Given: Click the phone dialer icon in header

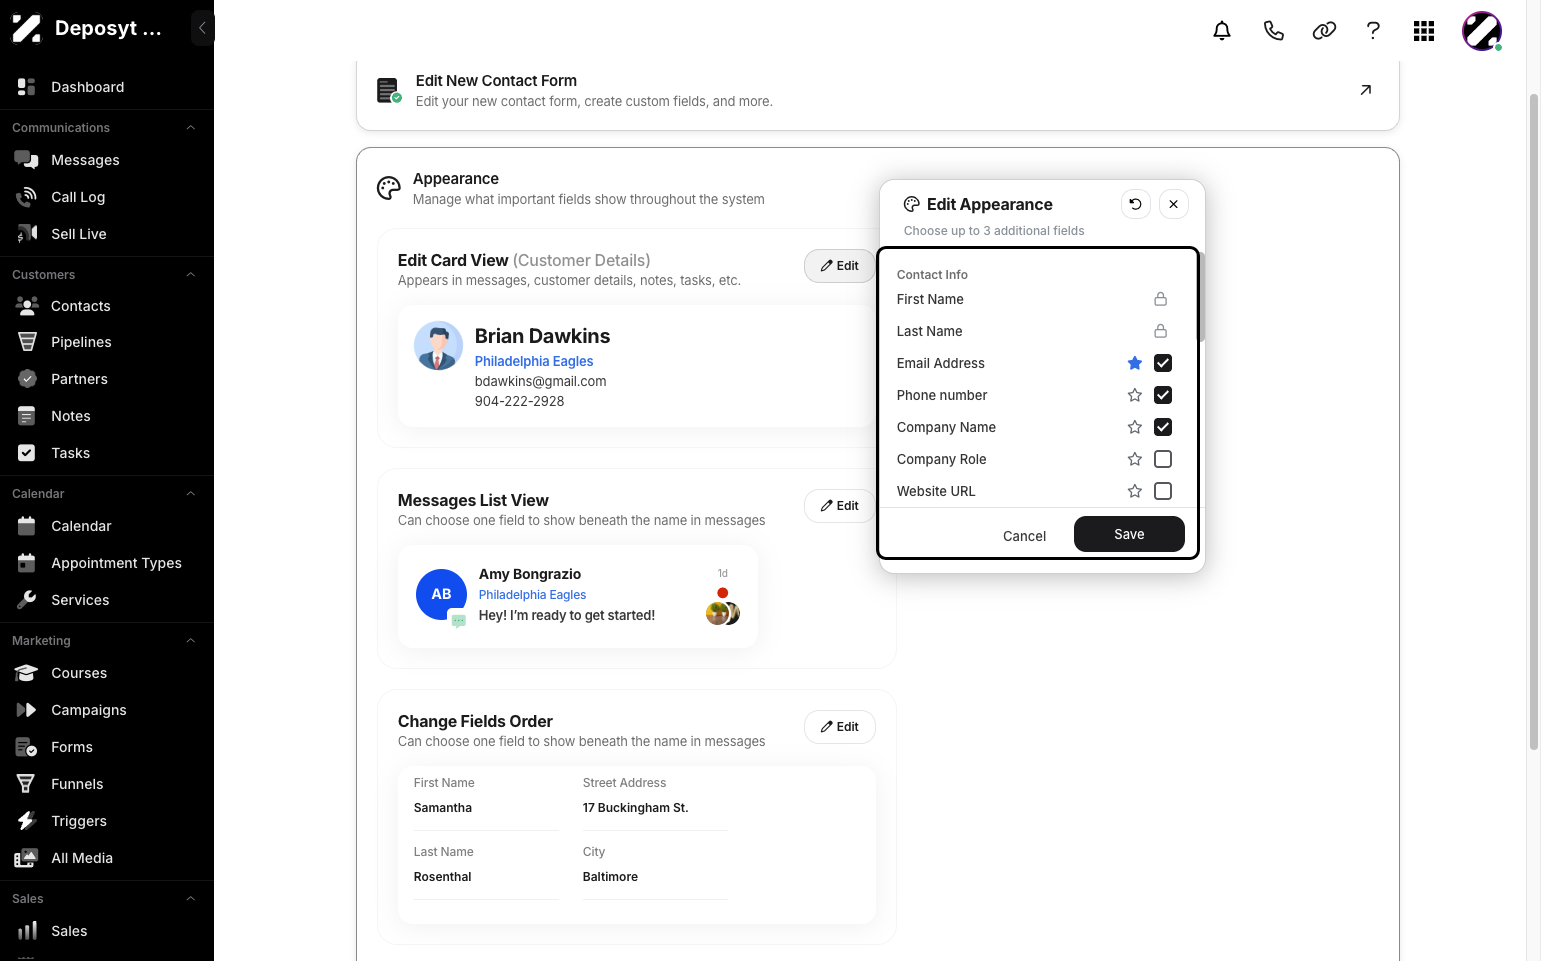Looking at the screenshot, I should [x=1273, y=31].
